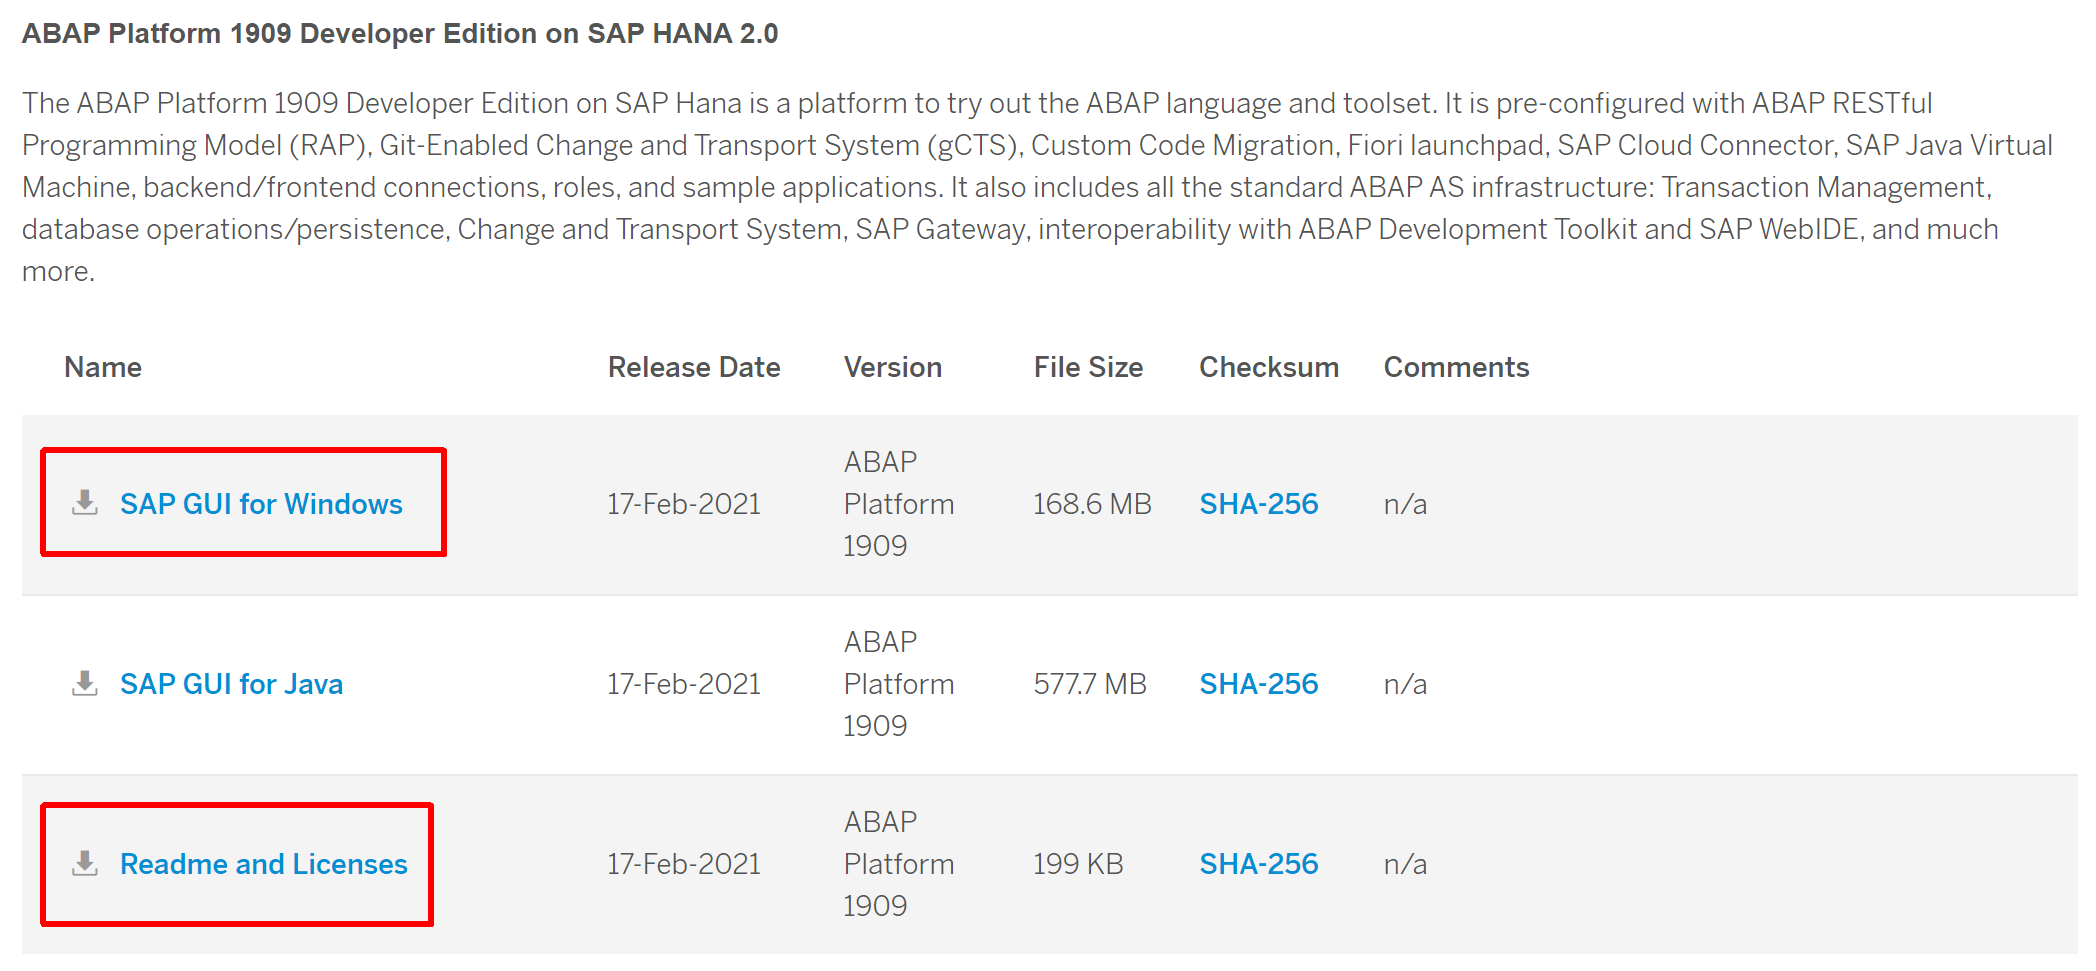This screenshot has width=2096, height=971.
Task: Click the ABAP Platform 1909 Developer Edition heading
Action: 400,34
